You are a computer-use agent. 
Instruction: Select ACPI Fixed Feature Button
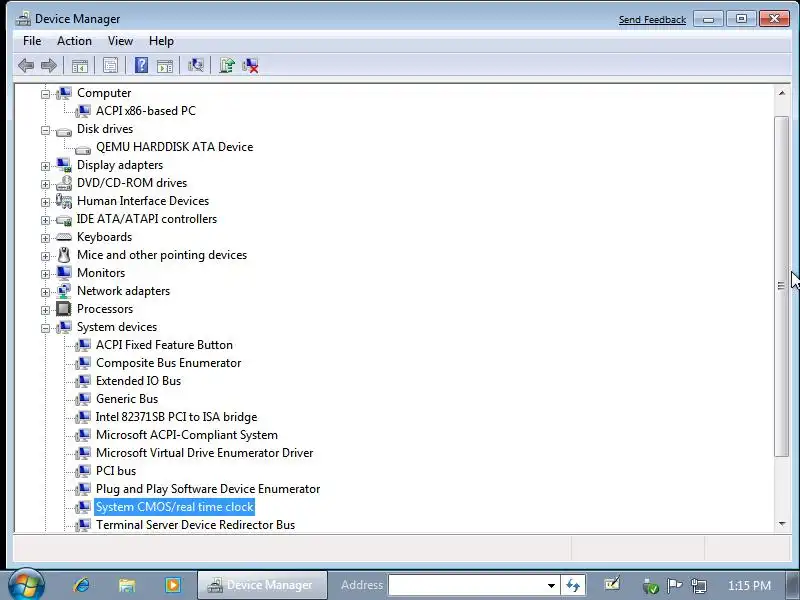tap(164, 345)
